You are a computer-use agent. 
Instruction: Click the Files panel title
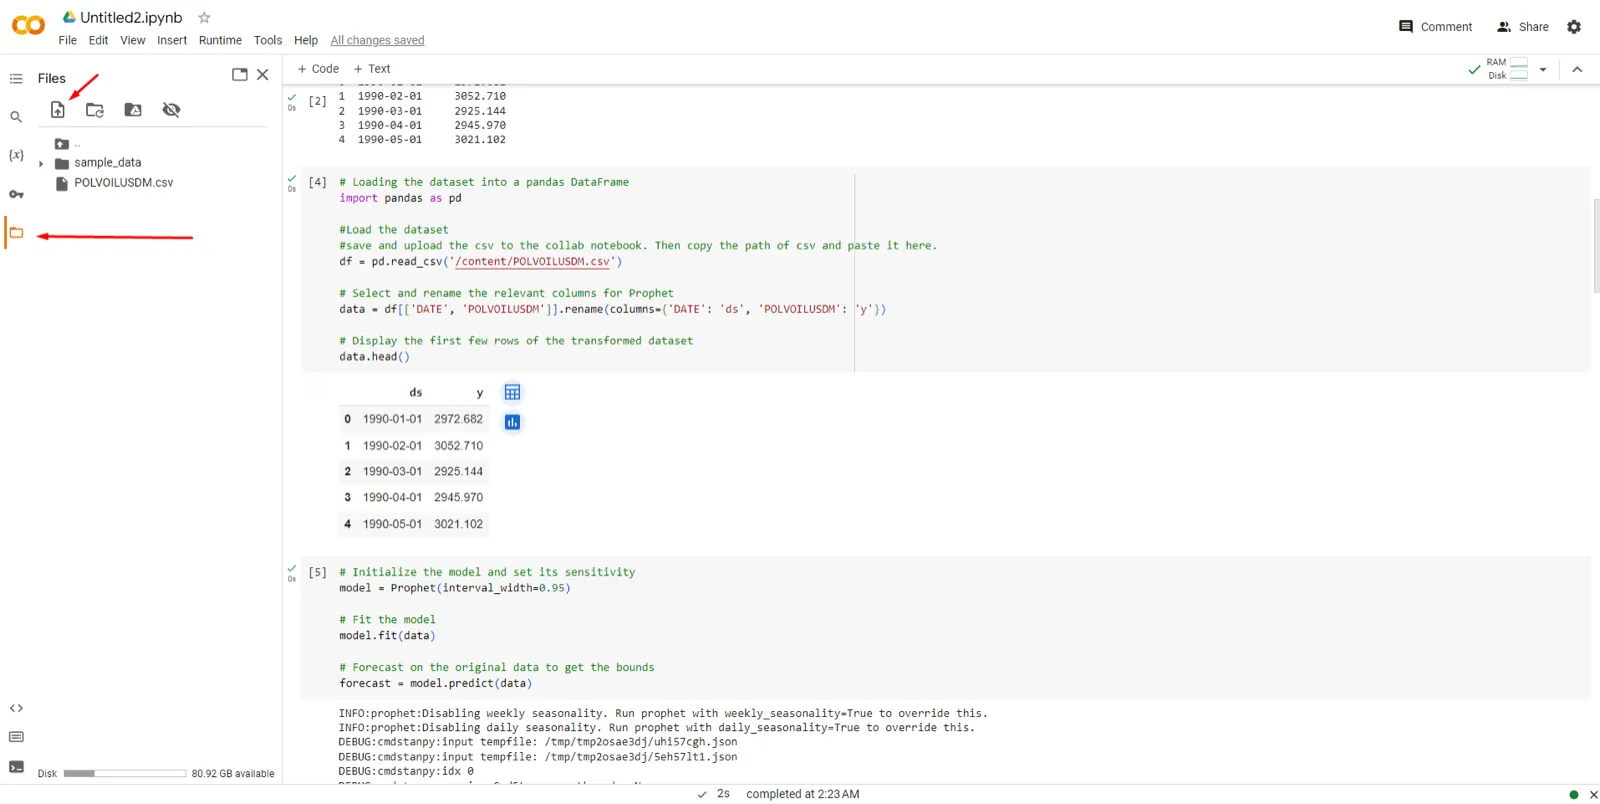52,78
